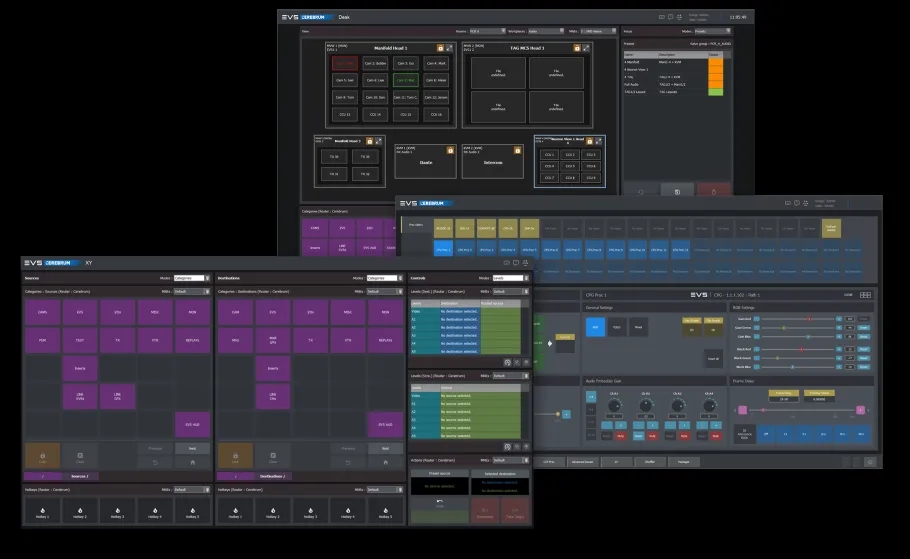Click Next button under Sources grid
Image resolution: width=910 pixels, height=559 pixels.
(192, 449)
